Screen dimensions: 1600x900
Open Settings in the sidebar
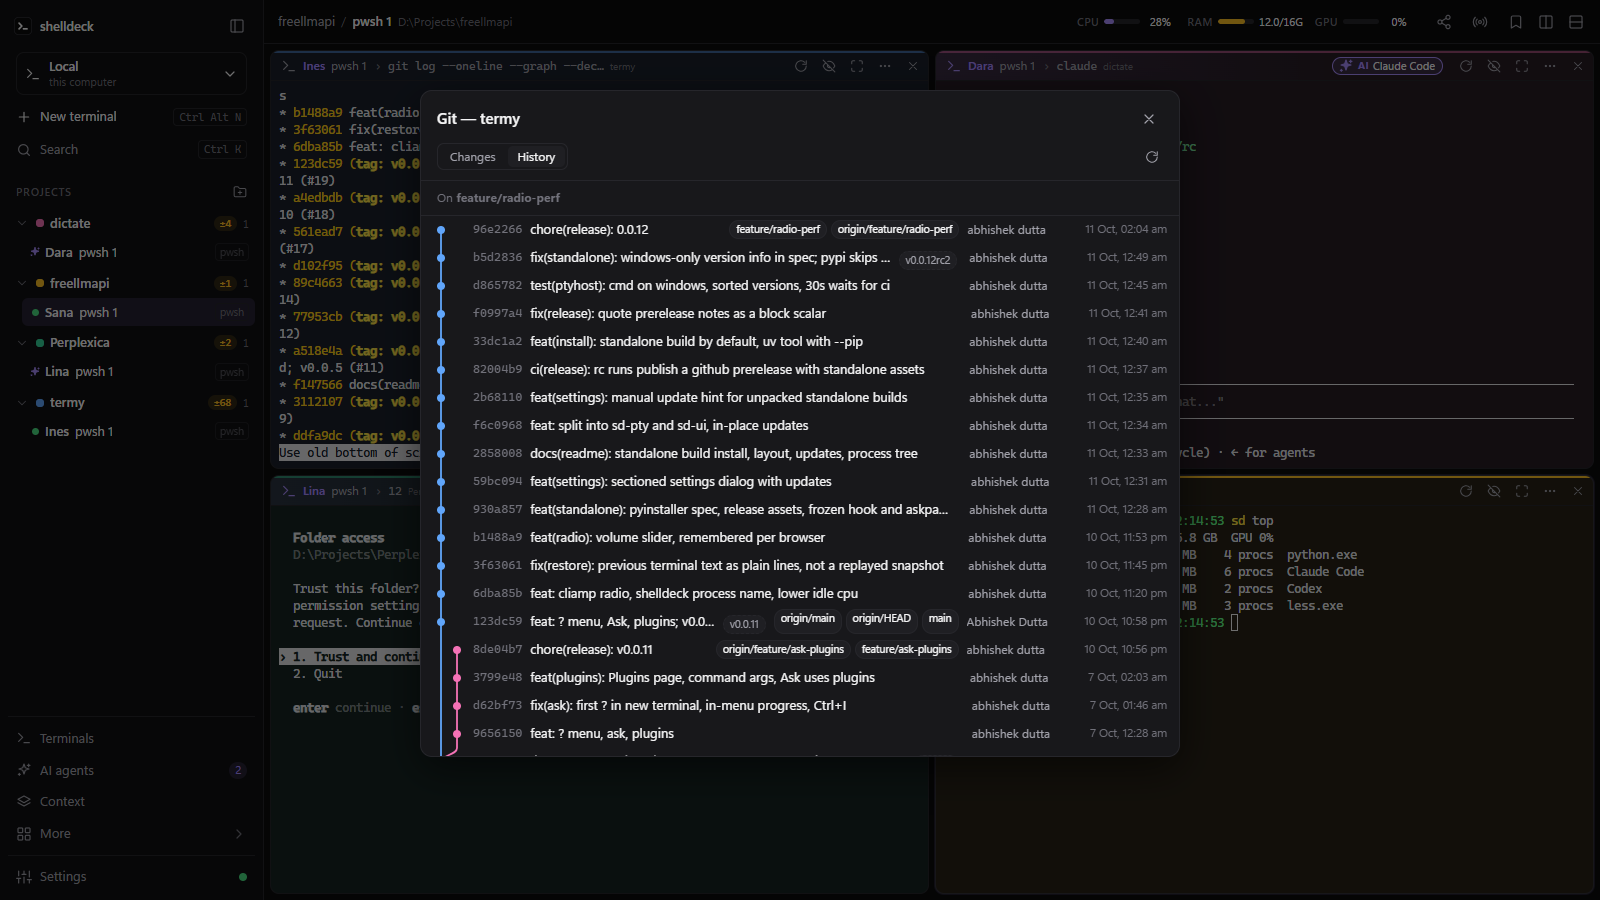pos(131,877)
